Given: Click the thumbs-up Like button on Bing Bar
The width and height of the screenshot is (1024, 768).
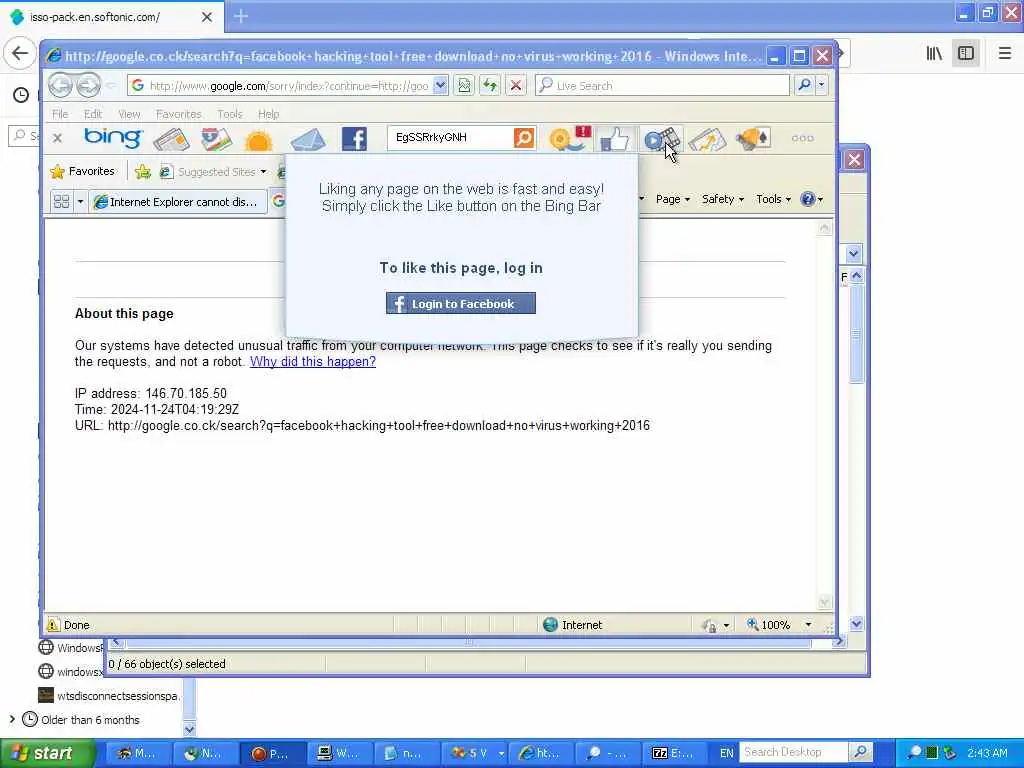Looking at the screenshot, I should 615,139.
